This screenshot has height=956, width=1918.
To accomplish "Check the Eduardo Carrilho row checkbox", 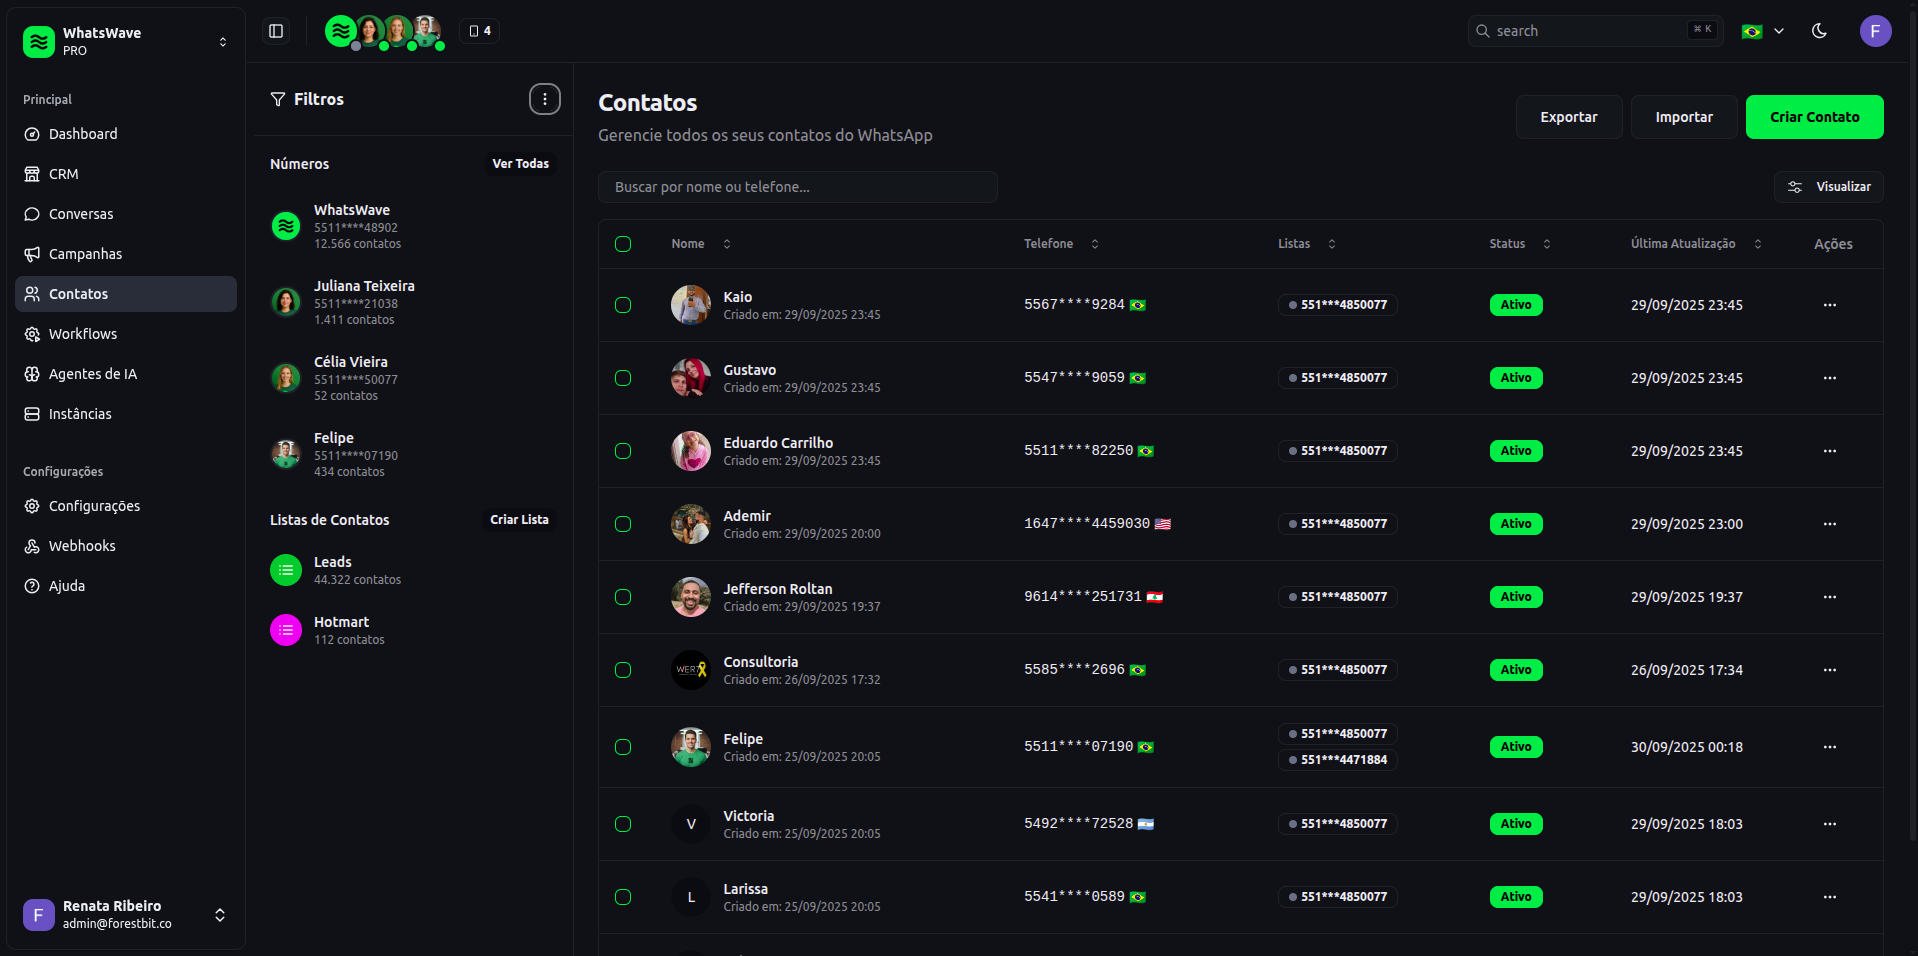I will pos(623,451).
